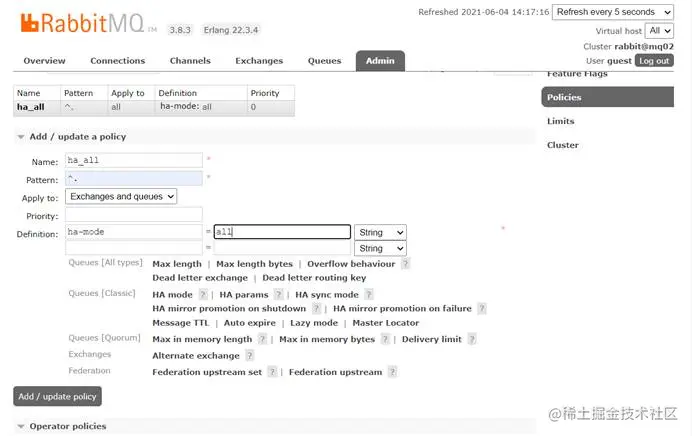Open Limits in the admin sidebar
The height and width of the screenshot is (436, 692).
(560, 121)
